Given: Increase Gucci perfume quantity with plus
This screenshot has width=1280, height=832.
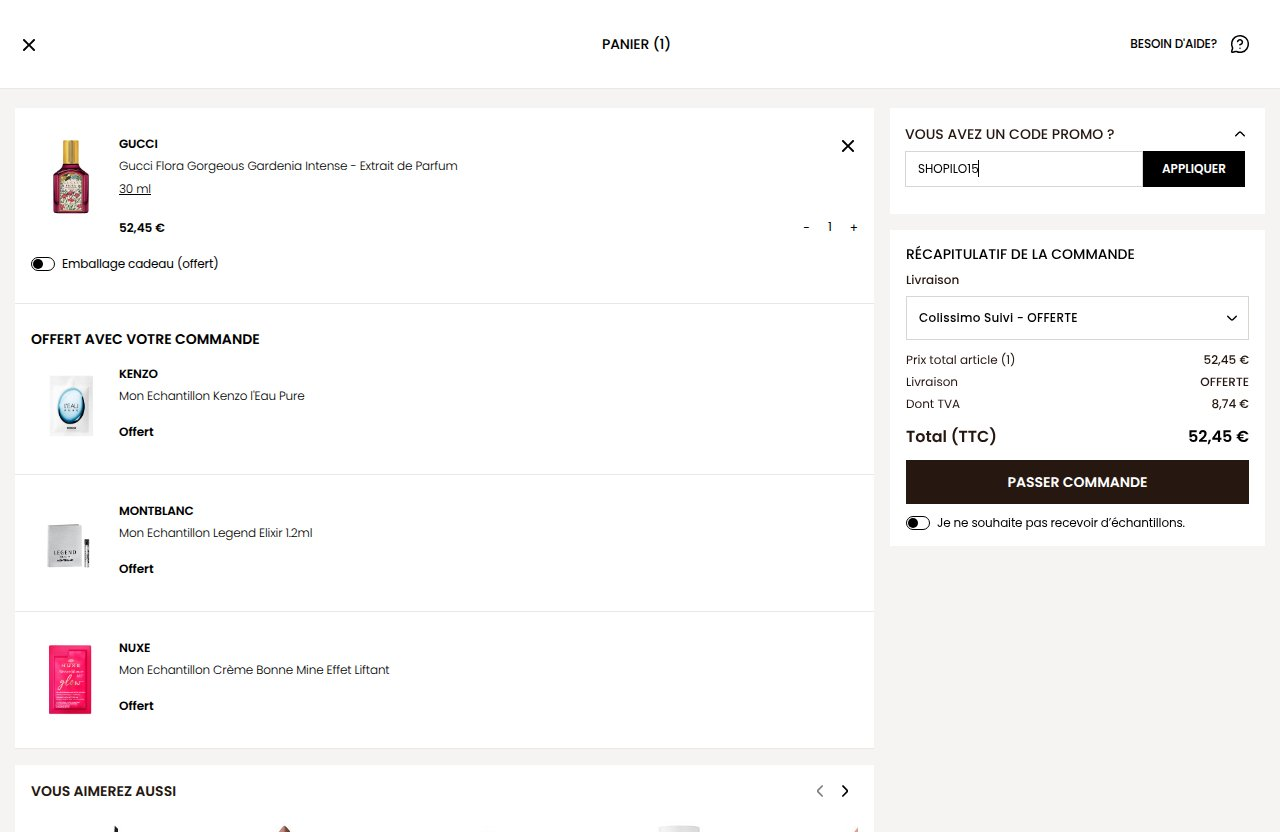Looking at the screenshot, I should point(854,228).
